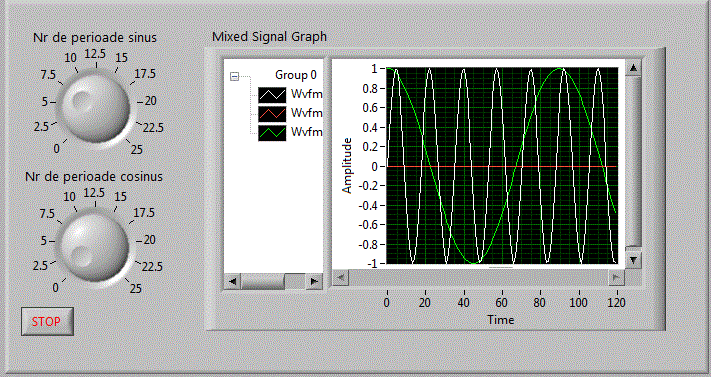This screenshot has width=711, height=377.
Task: Click the Time axis label
Action: [501, 320]
